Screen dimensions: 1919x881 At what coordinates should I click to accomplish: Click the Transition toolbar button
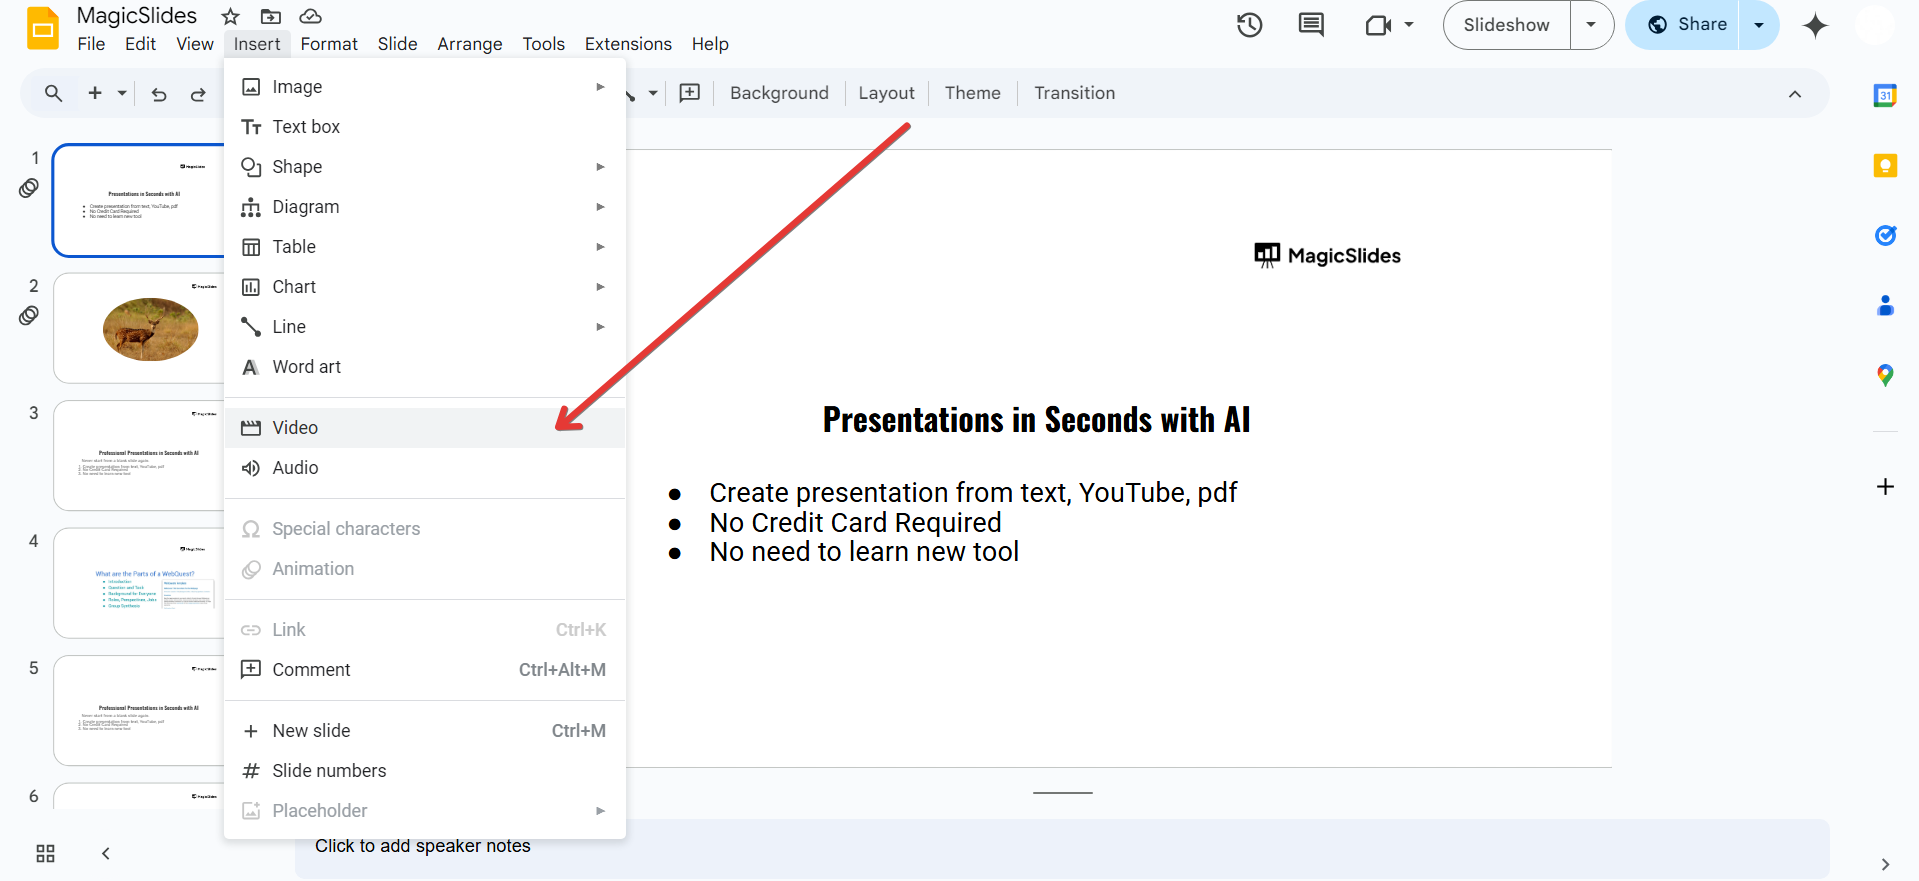click(x=1074, y=93)
